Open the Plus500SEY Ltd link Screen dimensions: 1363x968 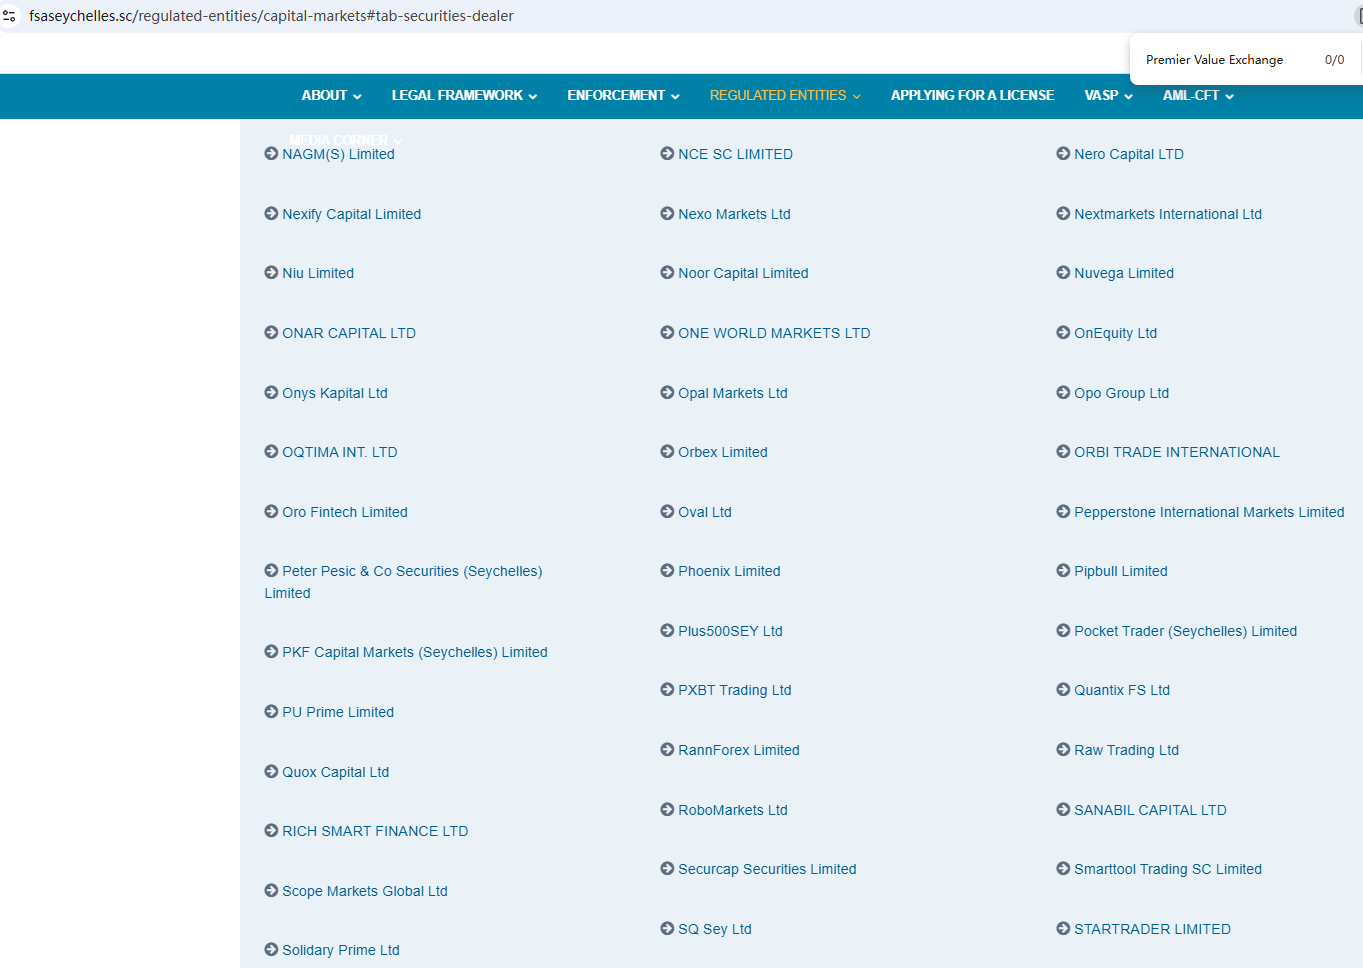(730, 631)
